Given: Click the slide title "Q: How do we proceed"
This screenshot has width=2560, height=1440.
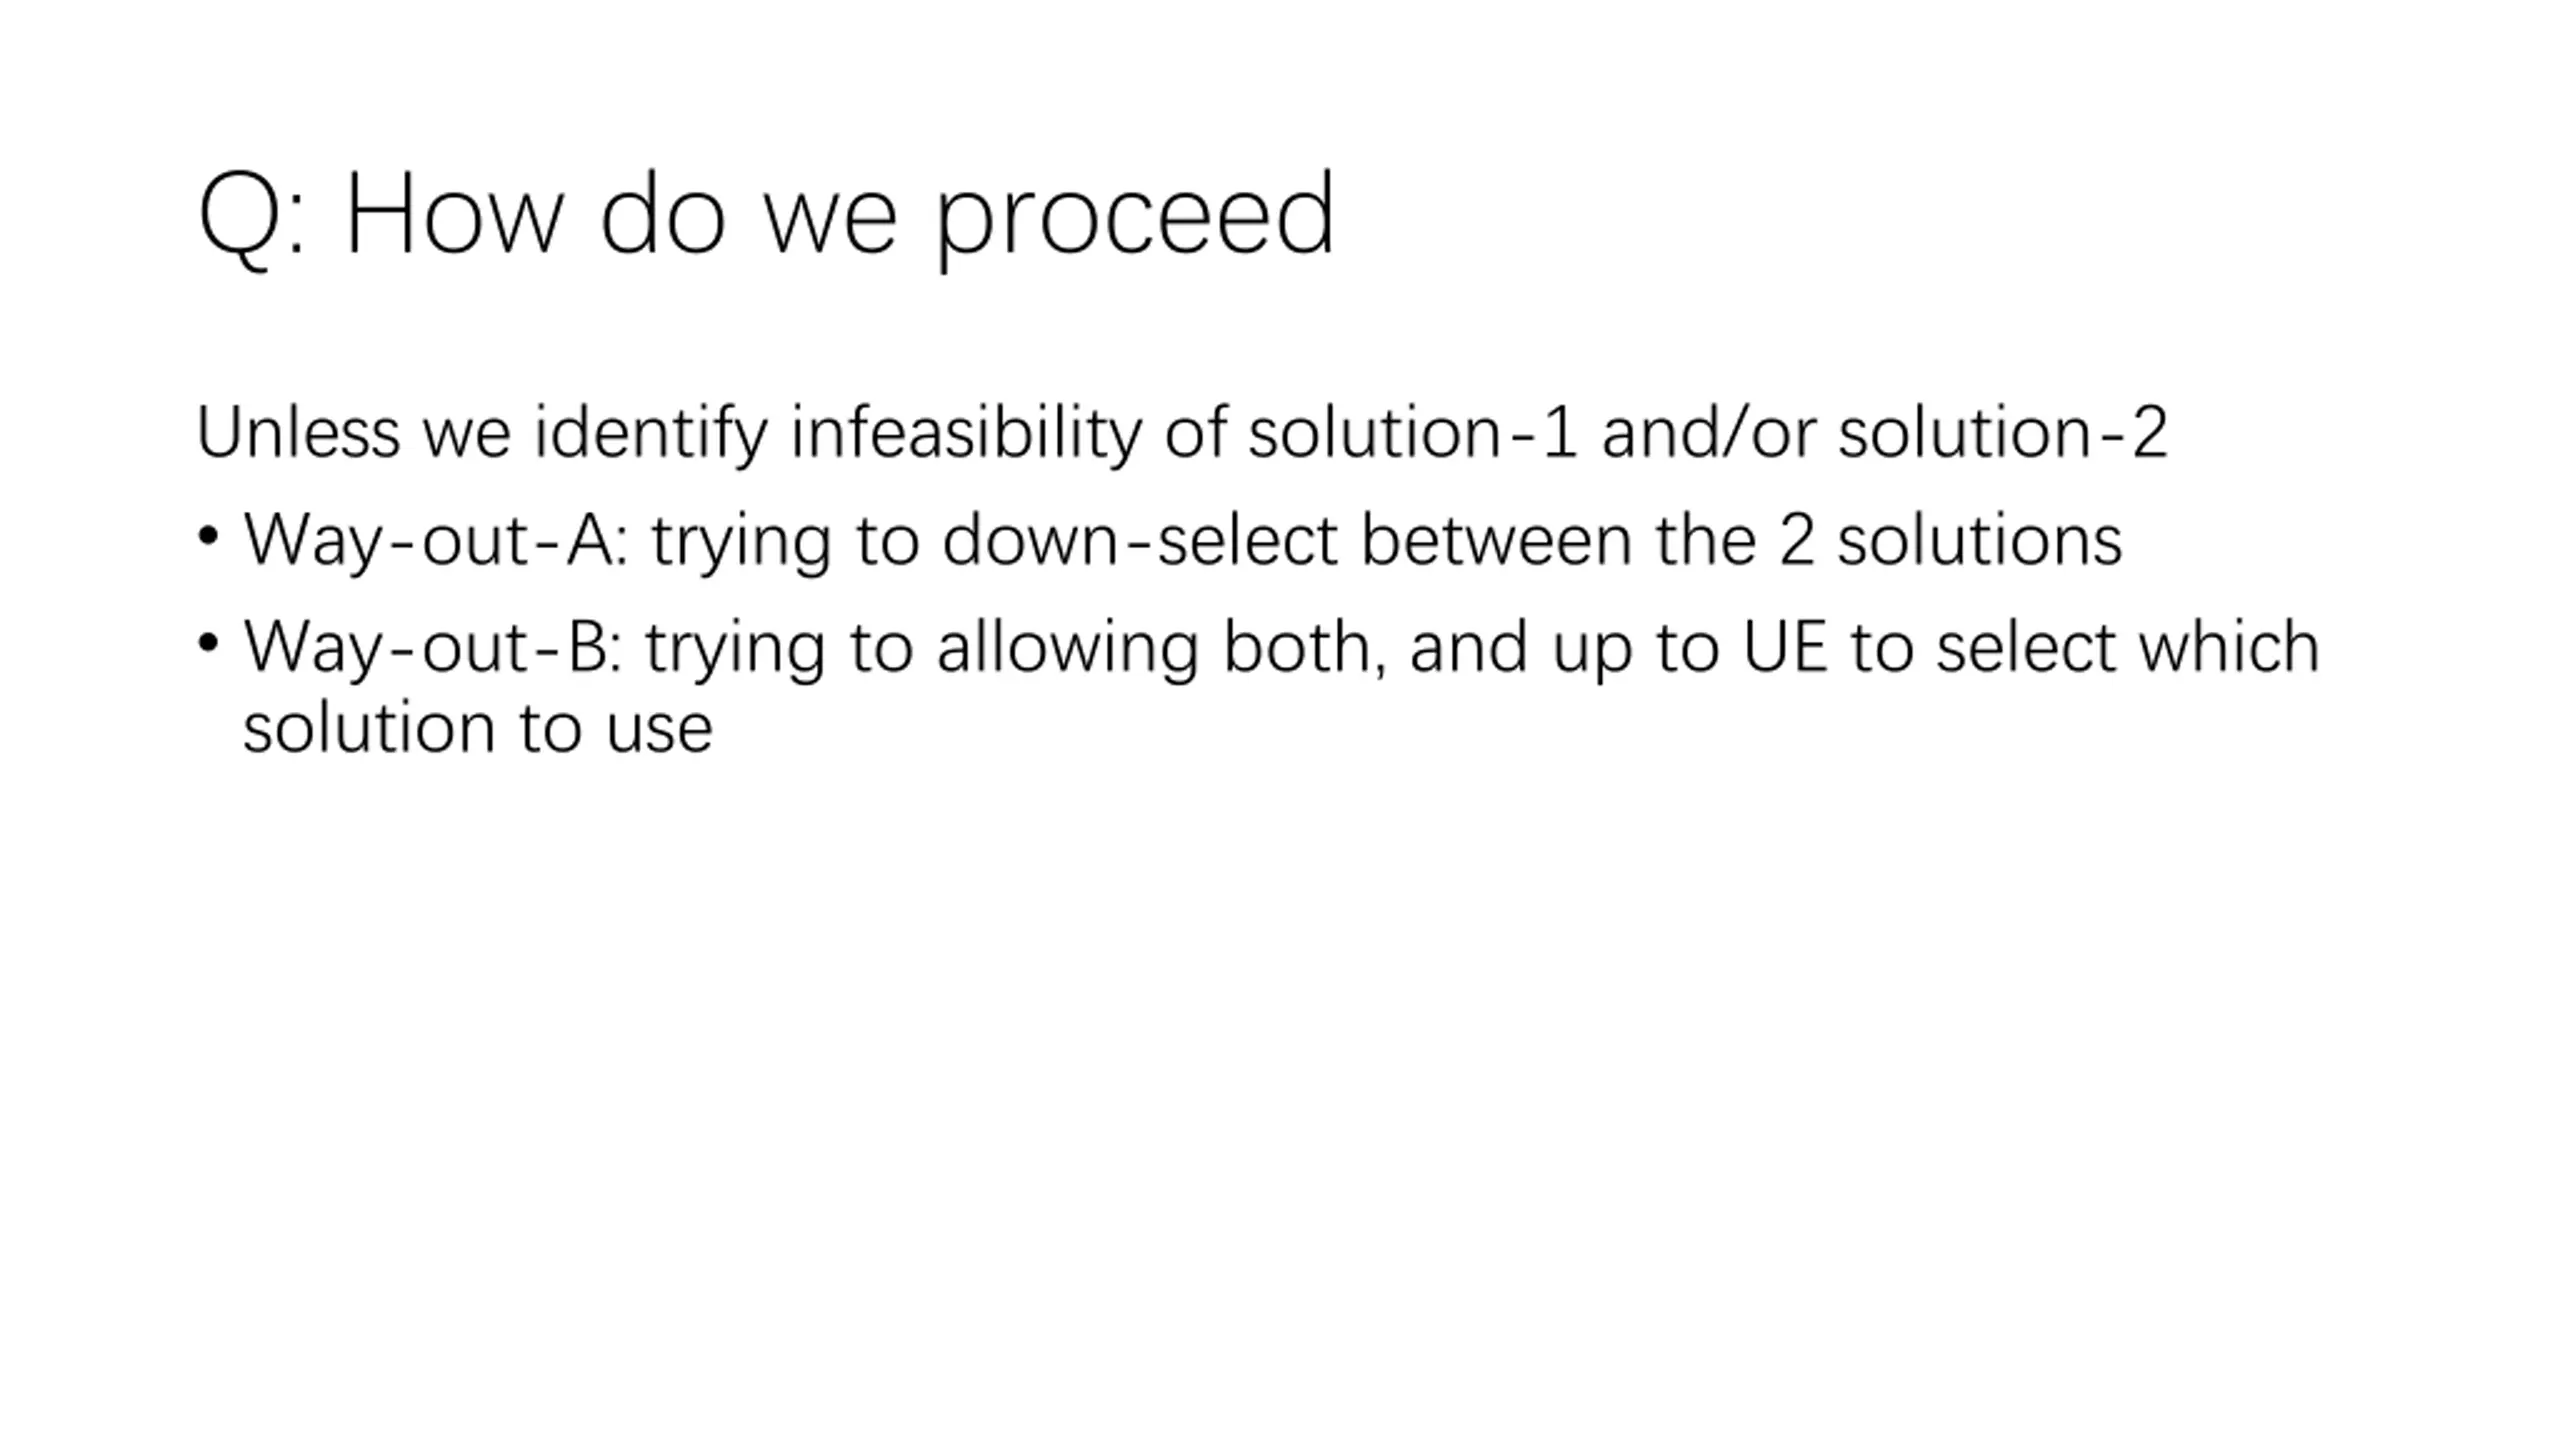Looking at the screenshot, I should coord(766,217).
